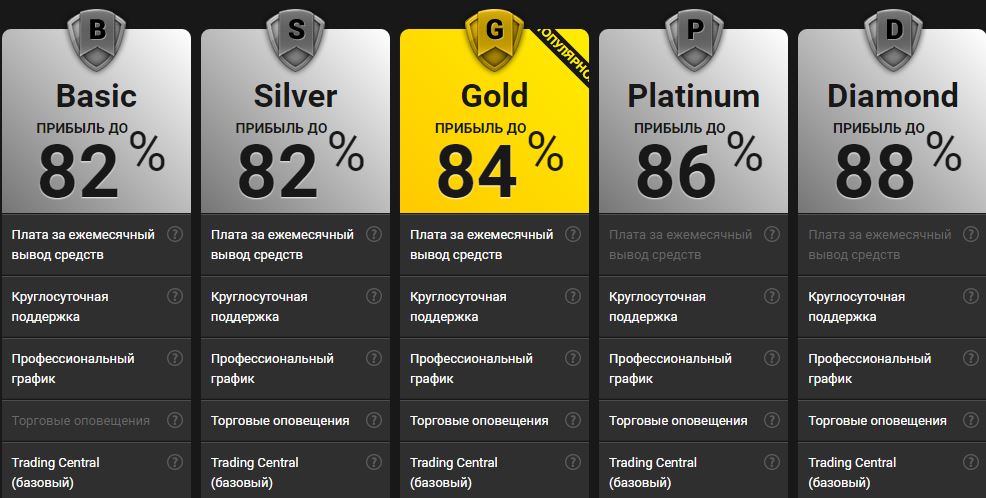Open help icon for Diamond Trading Central
Image resolution: width=986 pixels, height=498 pixels.
(x=971, y=462)
